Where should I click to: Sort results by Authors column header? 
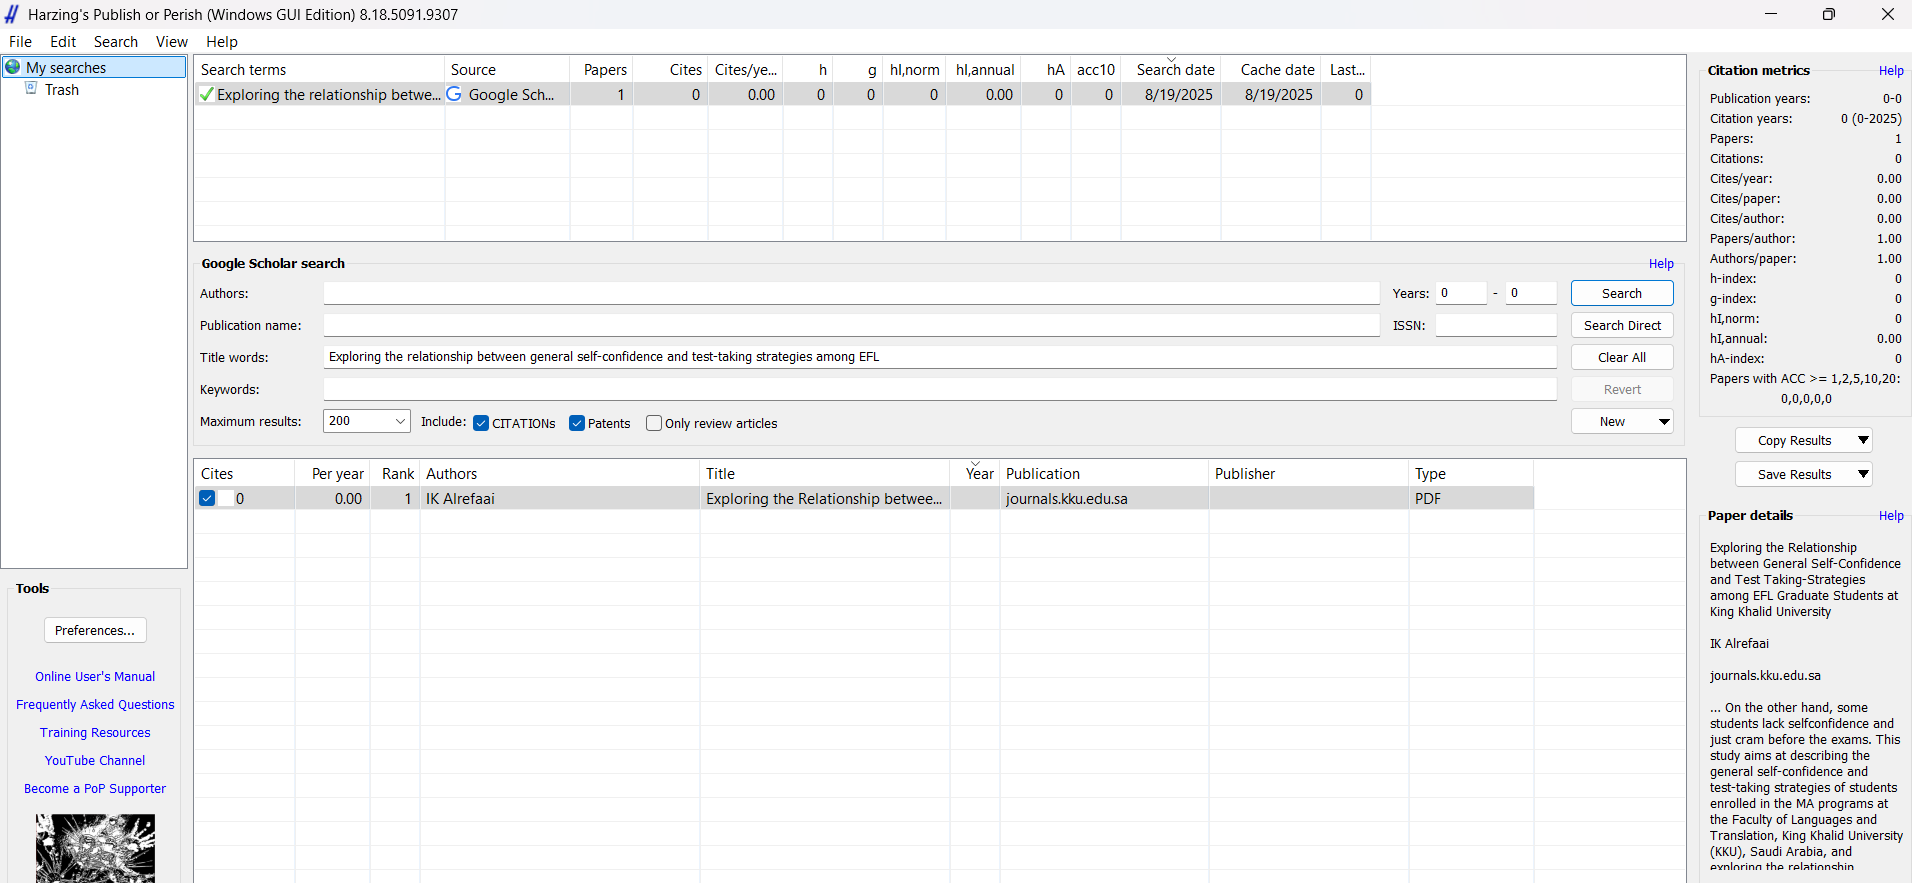coord(559,474)
